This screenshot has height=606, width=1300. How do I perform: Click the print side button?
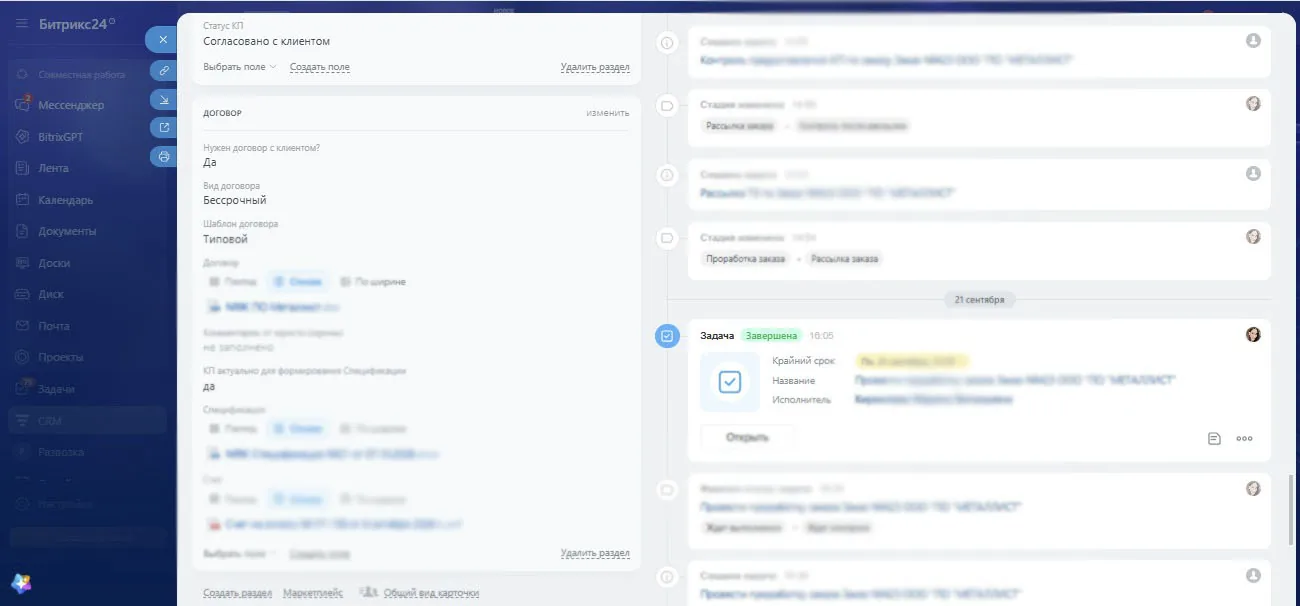163,157
